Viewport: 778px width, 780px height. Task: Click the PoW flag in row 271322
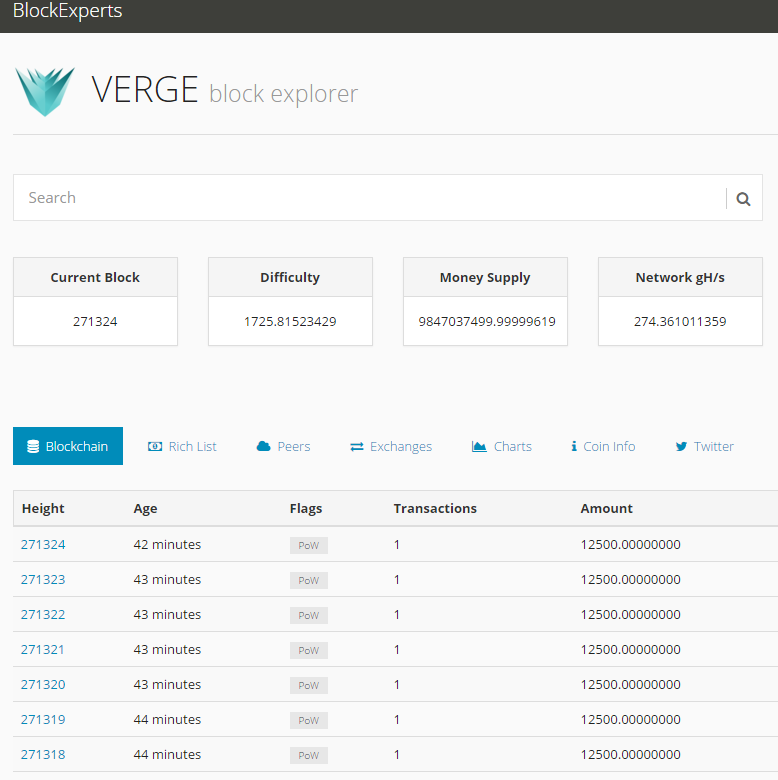click(x=308, y=615)
